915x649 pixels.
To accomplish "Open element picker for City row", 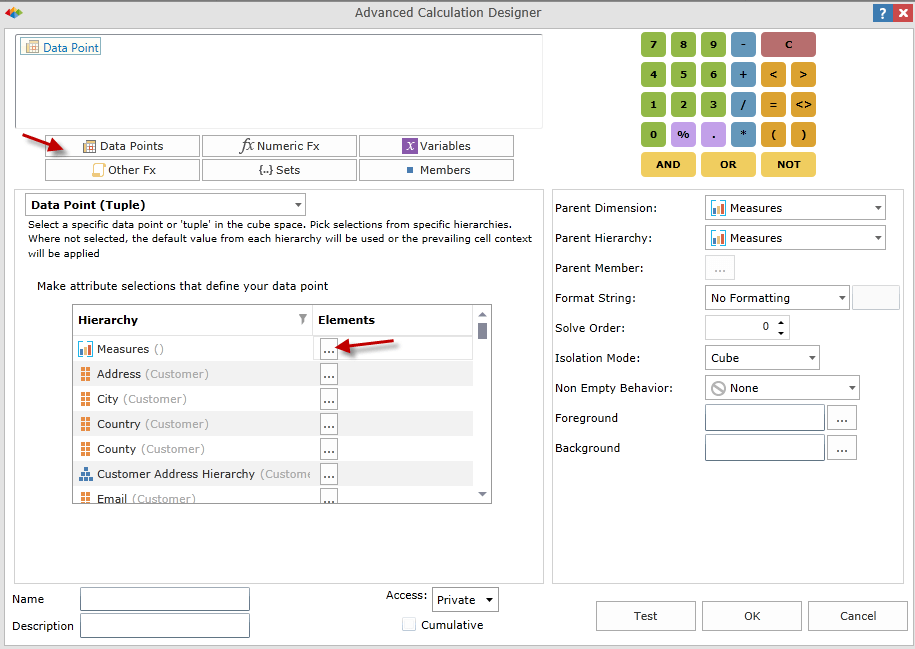I will point(329,399).
